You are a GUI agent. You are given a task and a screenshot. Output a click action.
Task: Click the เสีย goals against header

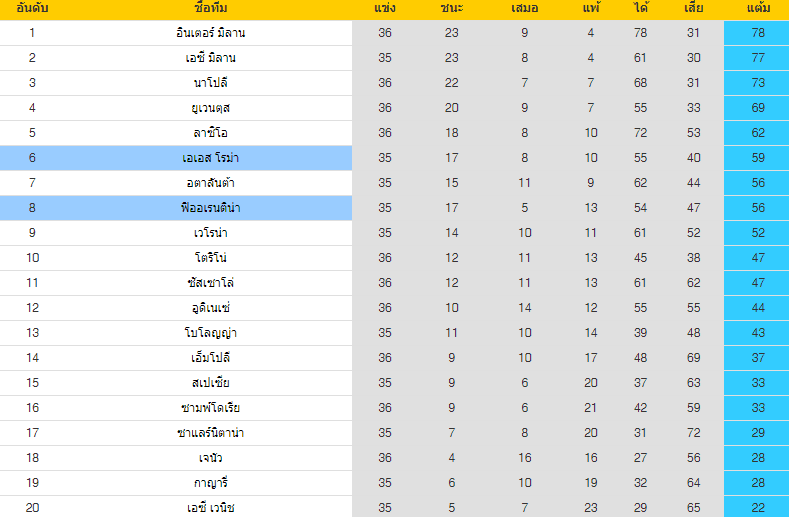tap(694, 9)
